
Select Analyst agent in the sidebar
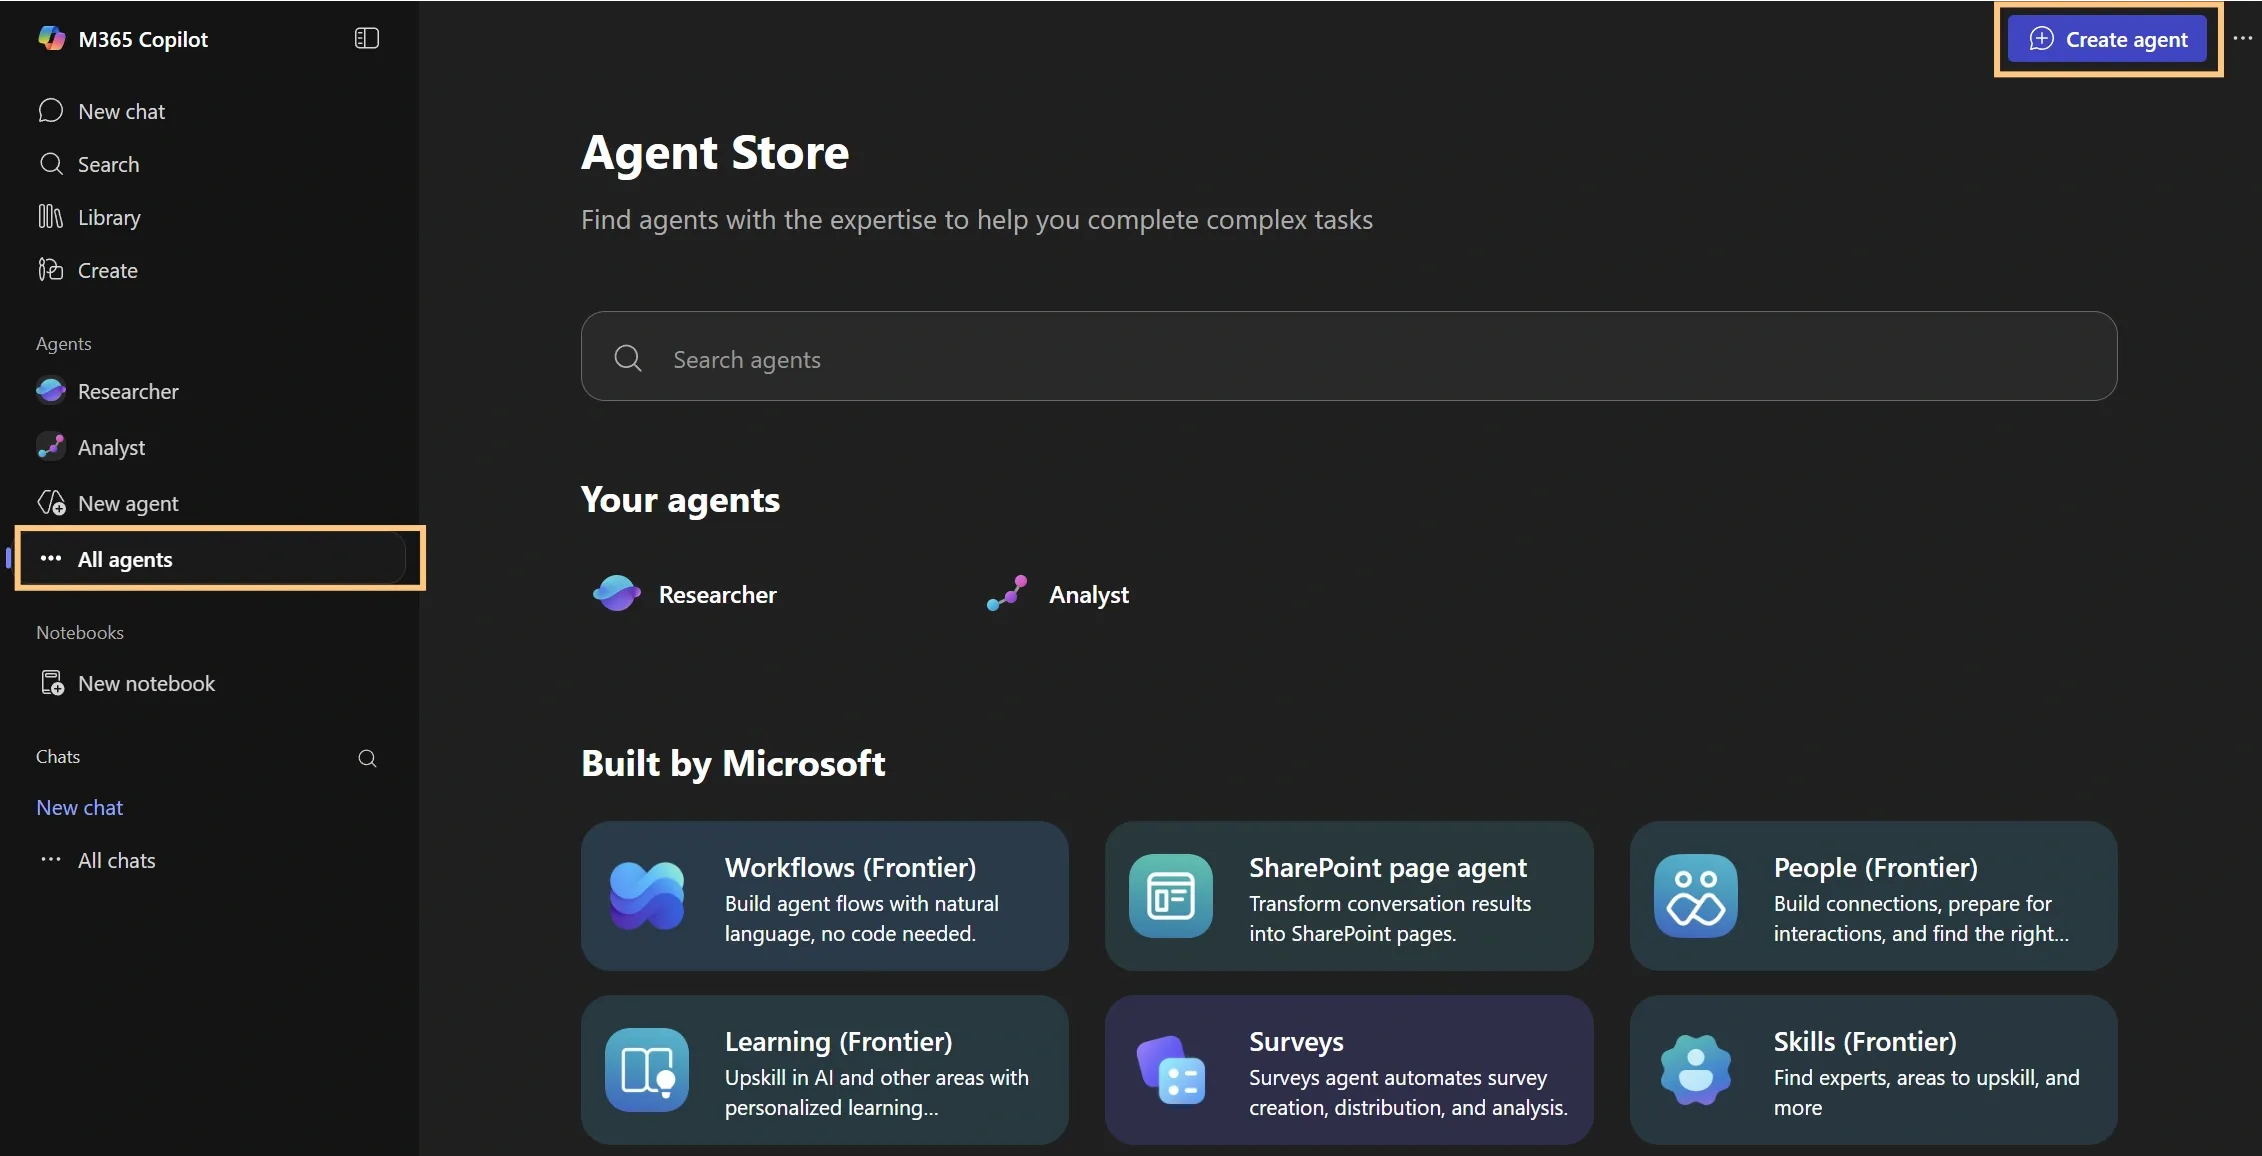(110, 447)
